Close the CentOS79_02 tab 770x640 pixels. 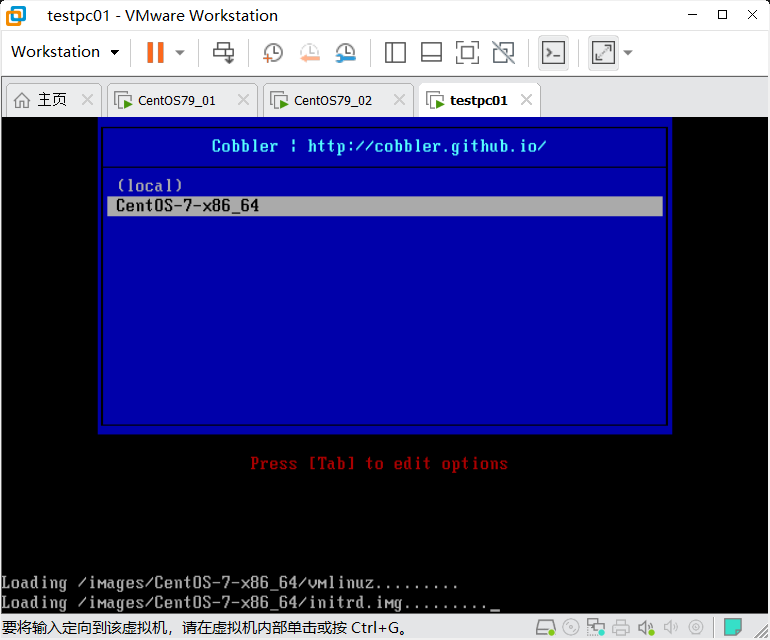coord(399,100)
